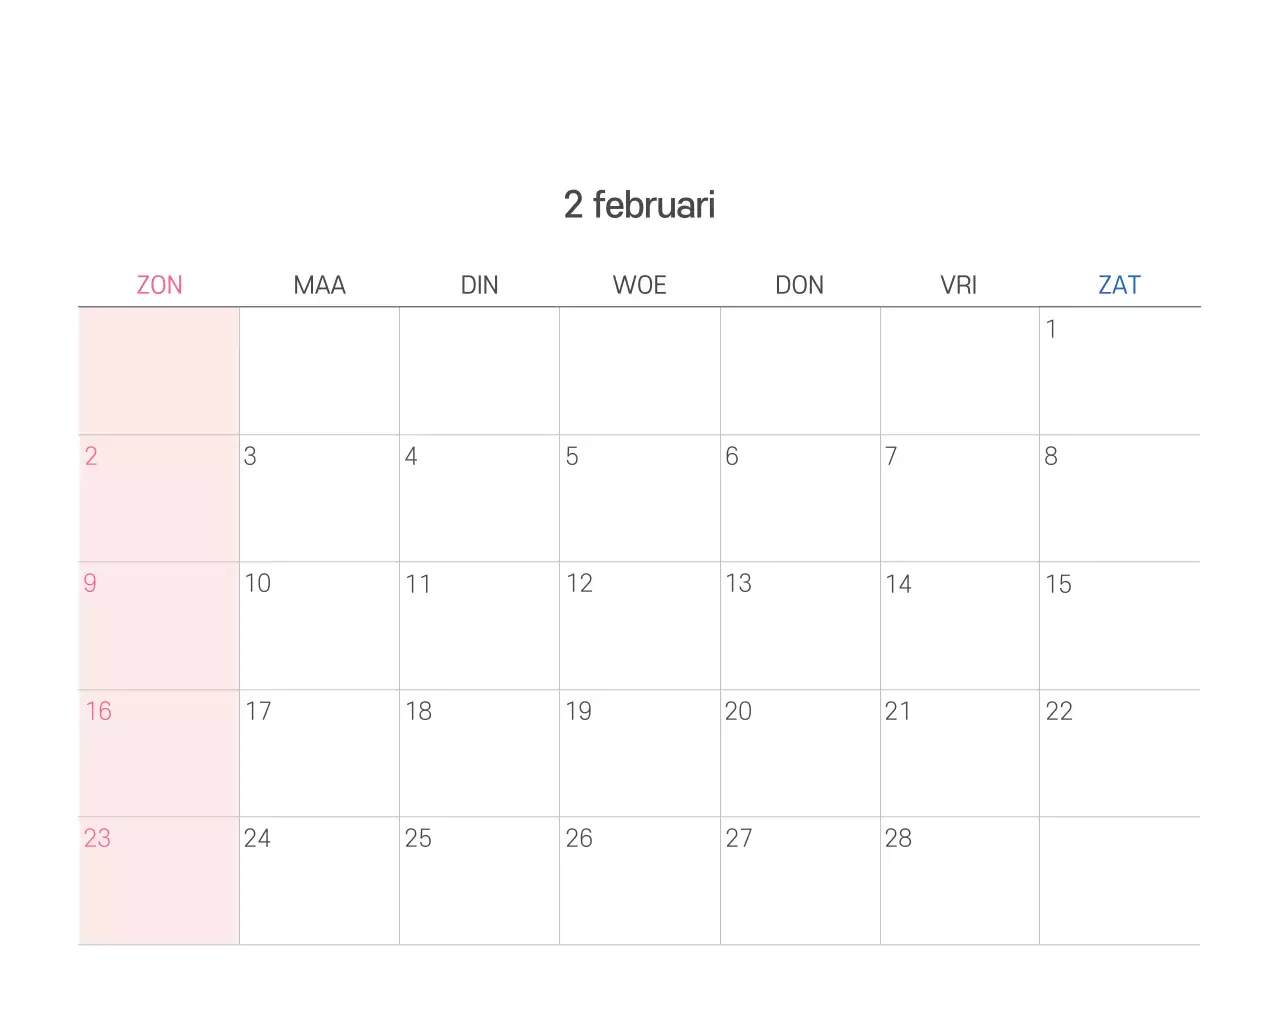Select the date 18 cell
Viewport: 1280px width, 1031px height.
[x=479, y=753]
